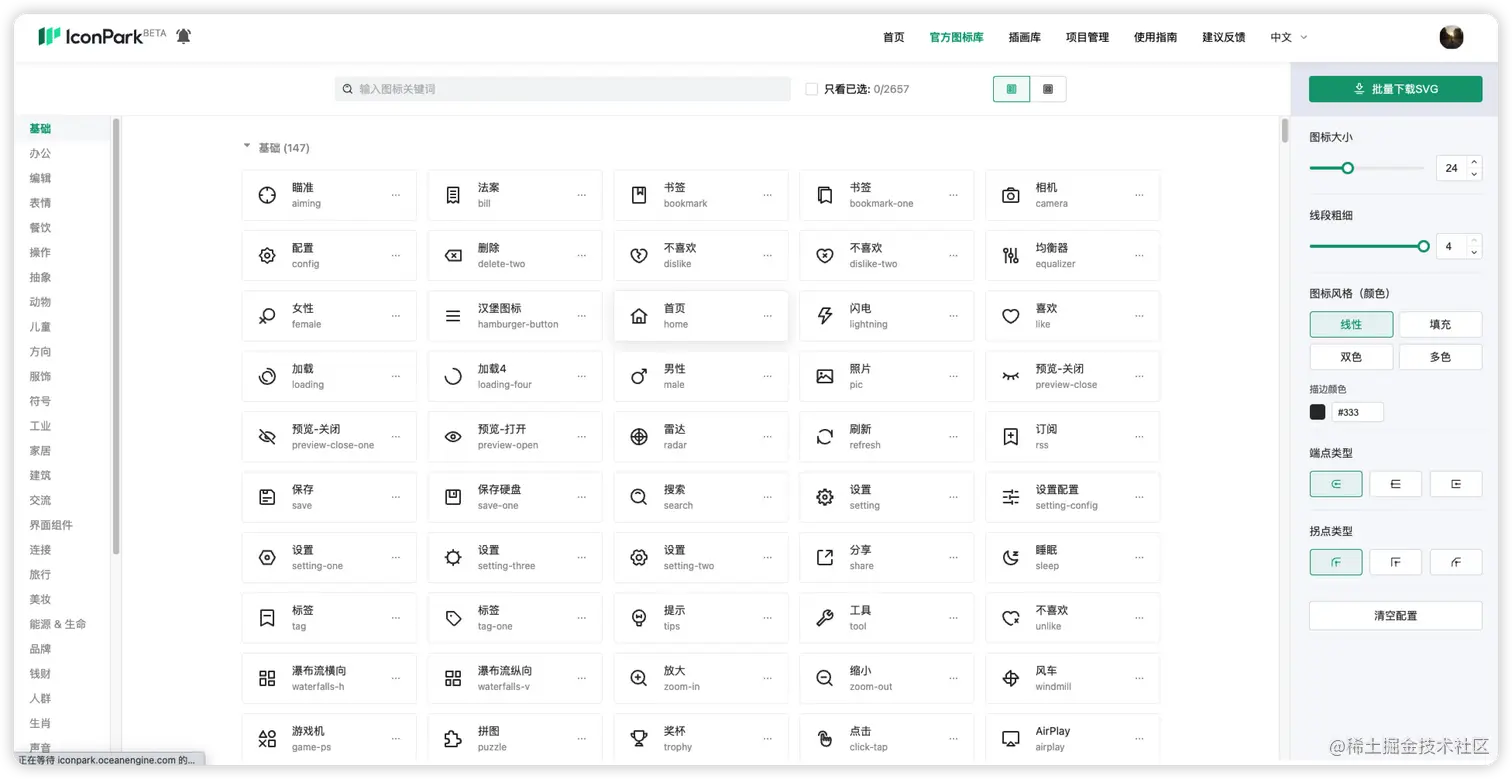Enable the 只看已选 checkbox
Screen dimensions: 1512x779
811,89
